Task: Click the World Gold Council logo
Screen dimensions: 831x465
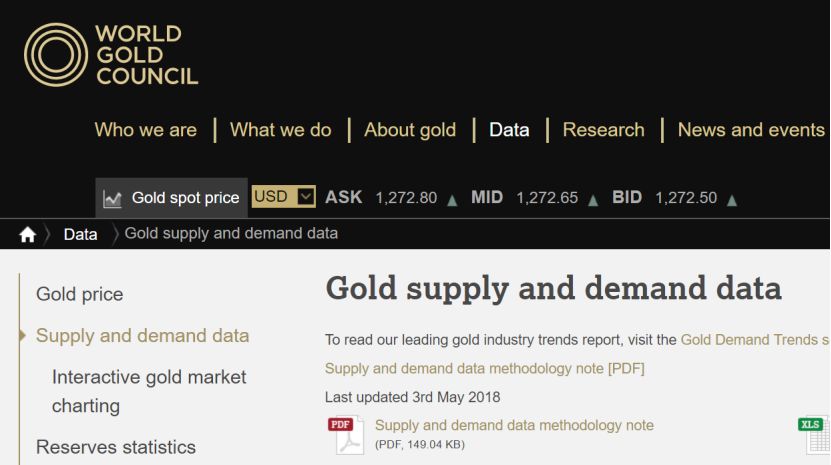Action: point(111,55)
